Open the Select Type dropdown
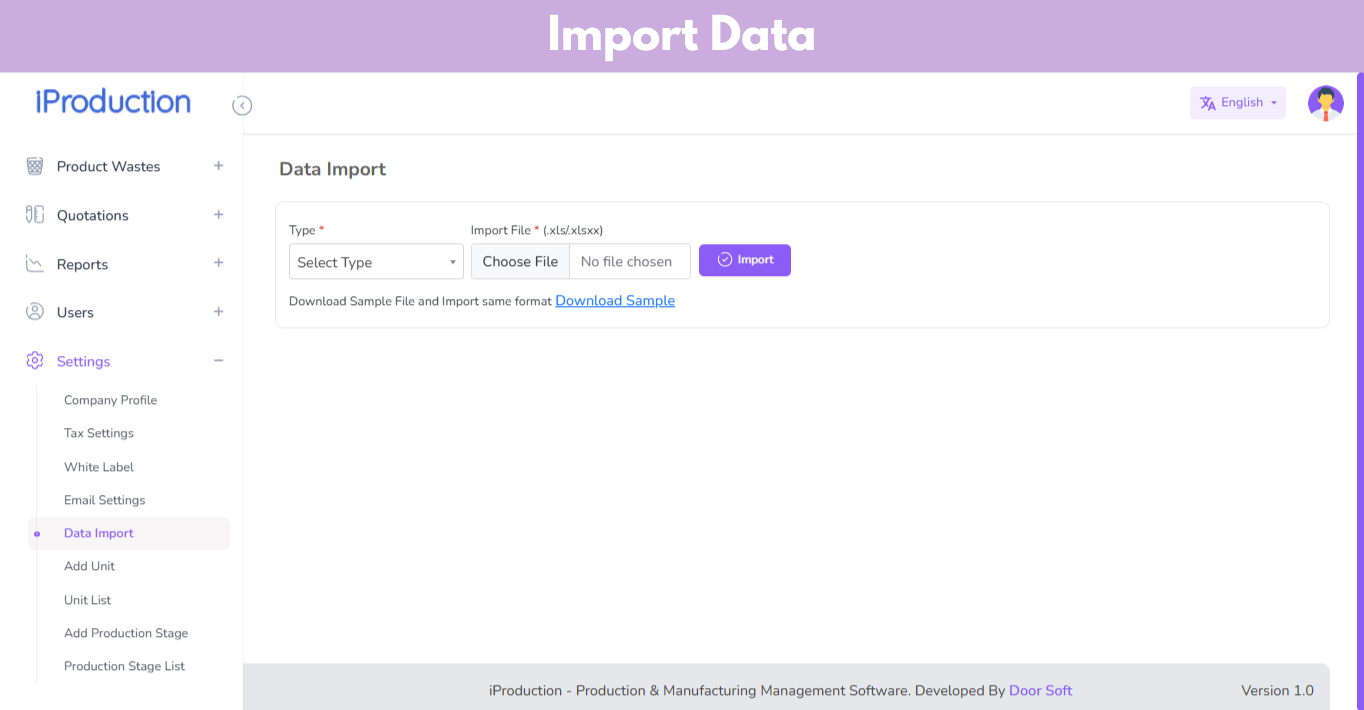The height and width of the screenshot is (710, 1364). click(x=376, y=262)
